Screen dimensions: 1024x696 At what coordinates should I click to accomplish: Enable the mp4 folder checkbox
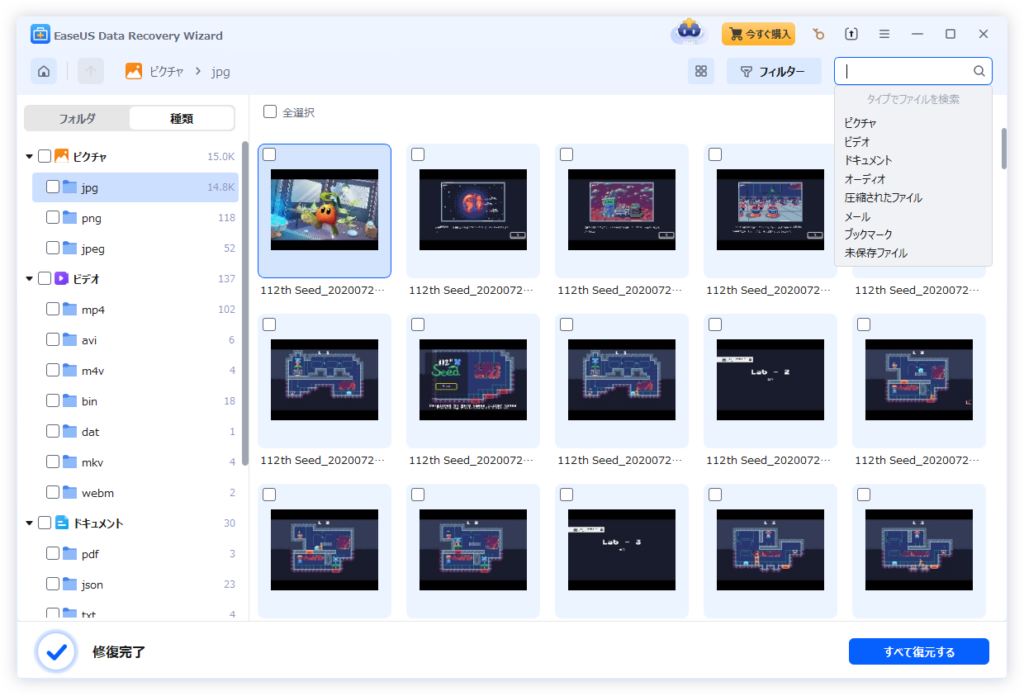click(53, 310)
